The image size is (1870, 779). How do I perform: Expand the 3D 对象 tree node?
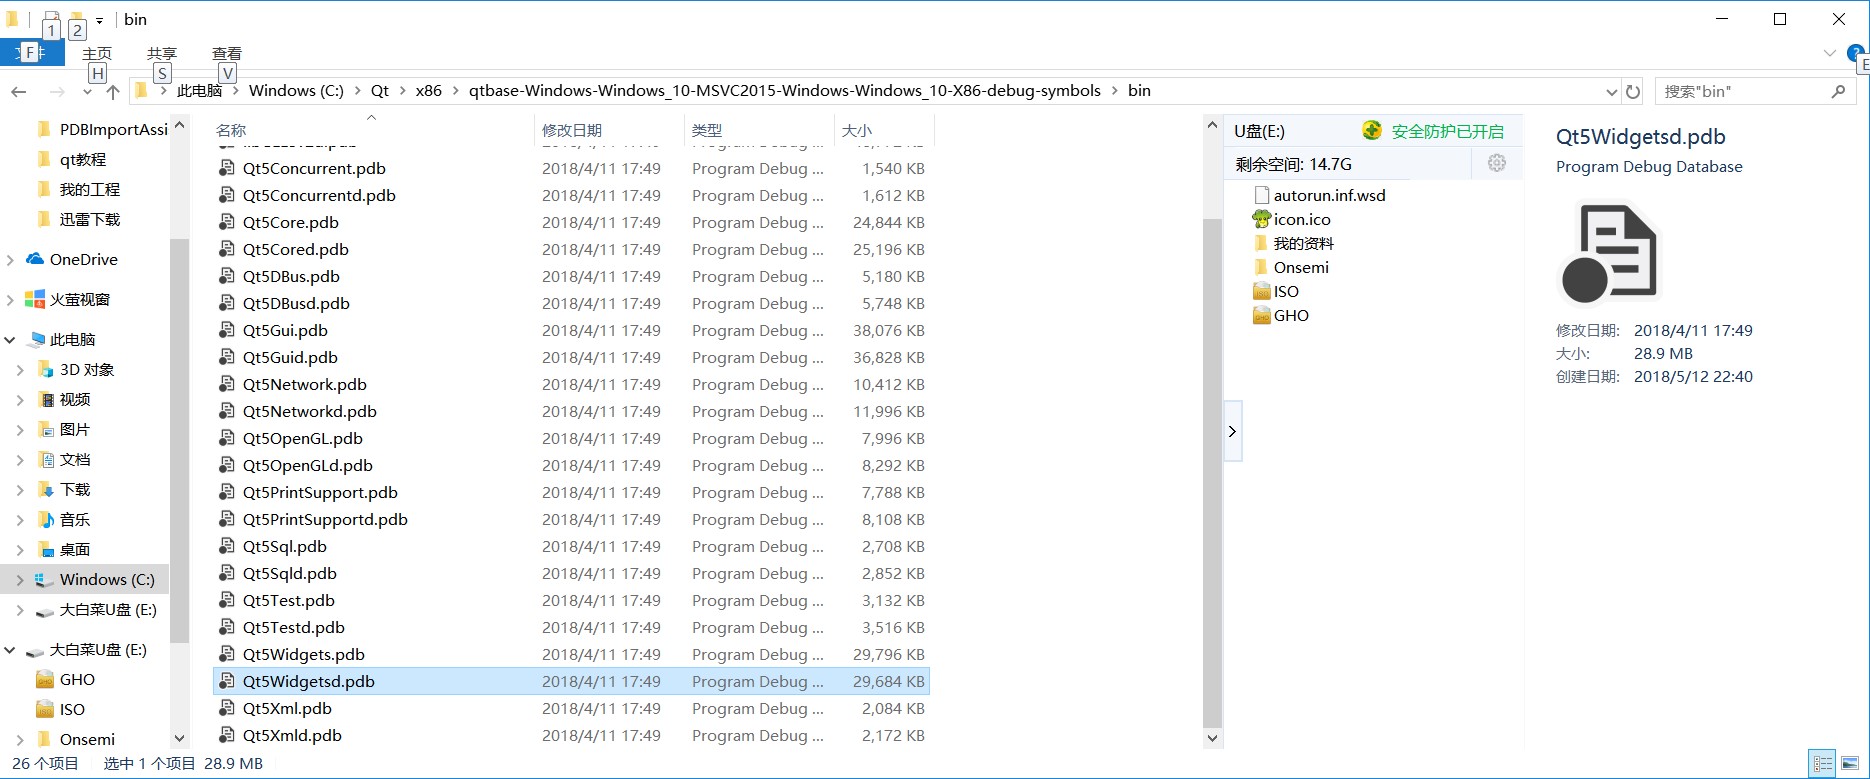[20, 370]
